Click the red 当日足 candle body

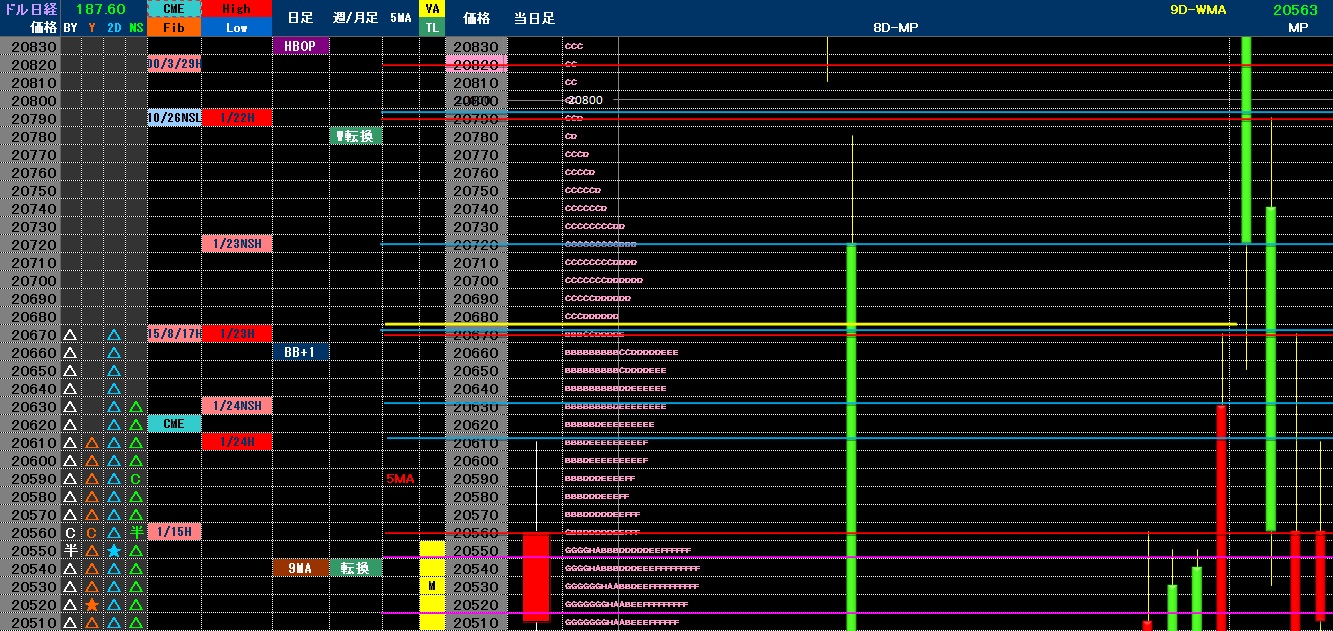click(x=537, y=577)
